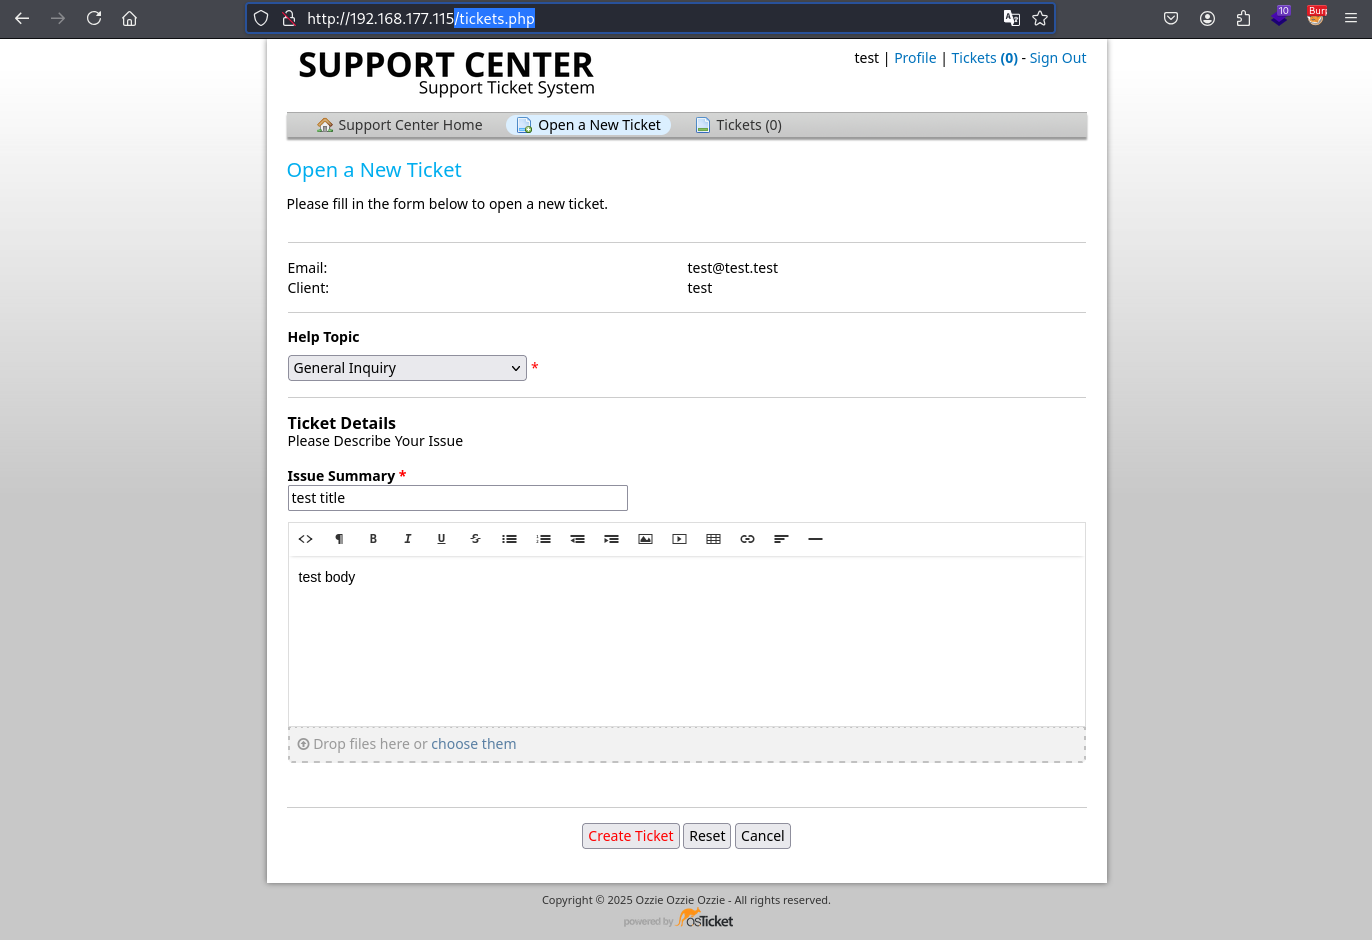This screenshot has width=1372, height=940.
Task: Open the text alignment options
Action: tap(781, 539)
